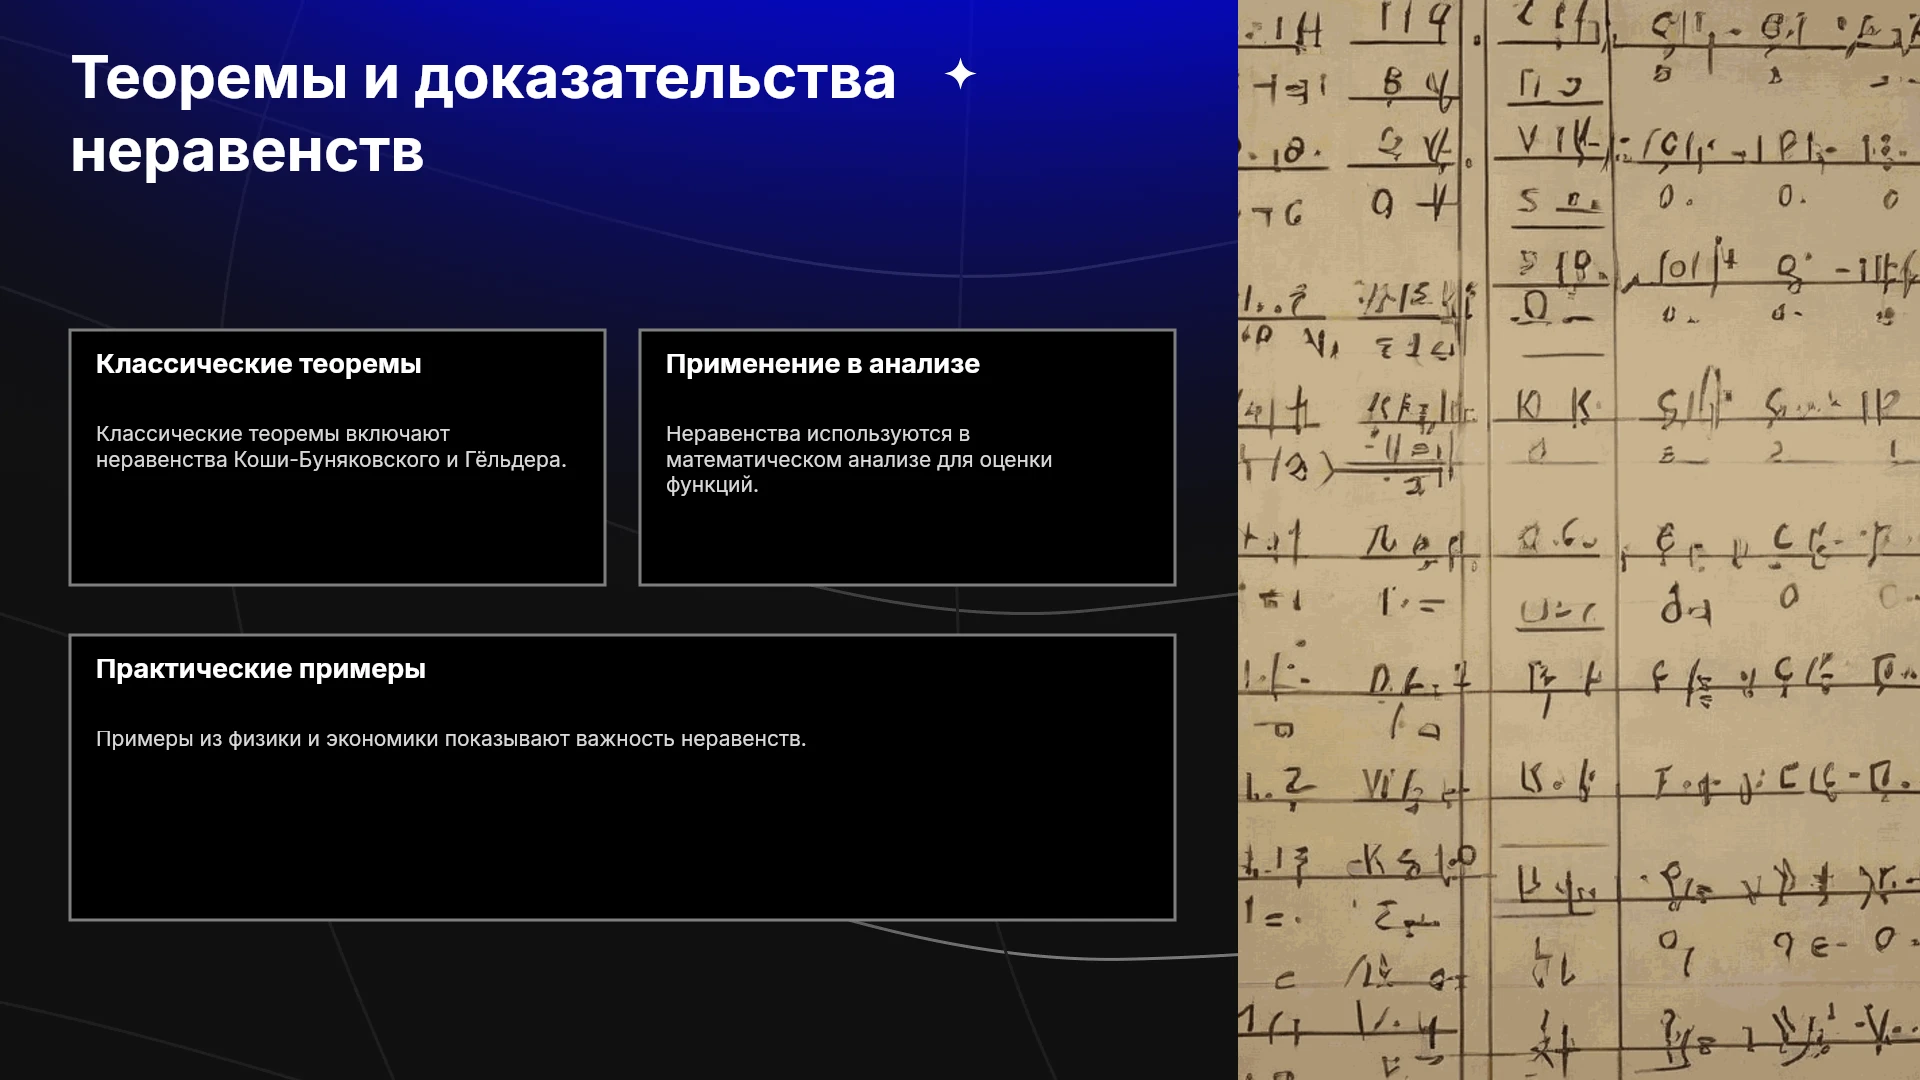The width and height of the screenshot is (1920, 1080).
Task: Click the 'Практические примеры' heading
Action: tap(260, 669)
